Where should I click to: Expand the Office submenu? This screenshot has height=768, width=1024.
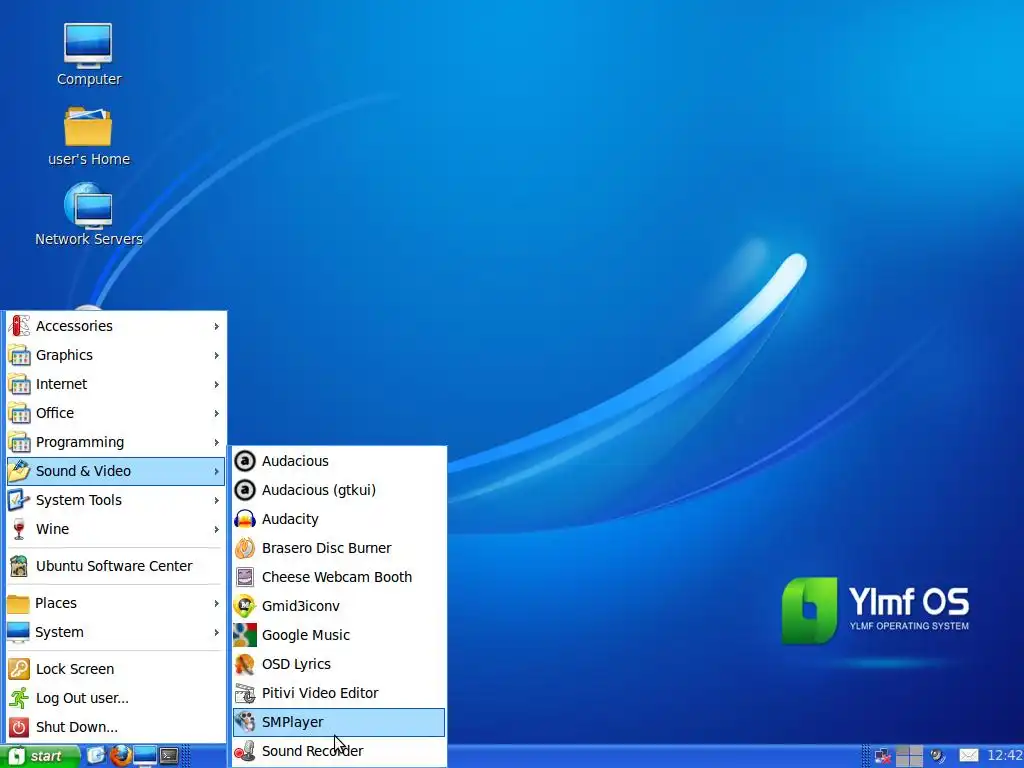116,413
